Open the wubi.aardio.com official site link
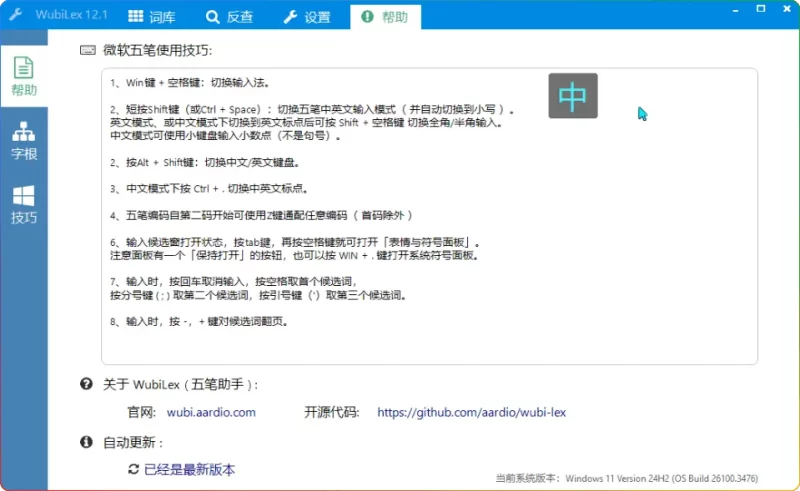 pyautogui.click(x=211, y=412)
